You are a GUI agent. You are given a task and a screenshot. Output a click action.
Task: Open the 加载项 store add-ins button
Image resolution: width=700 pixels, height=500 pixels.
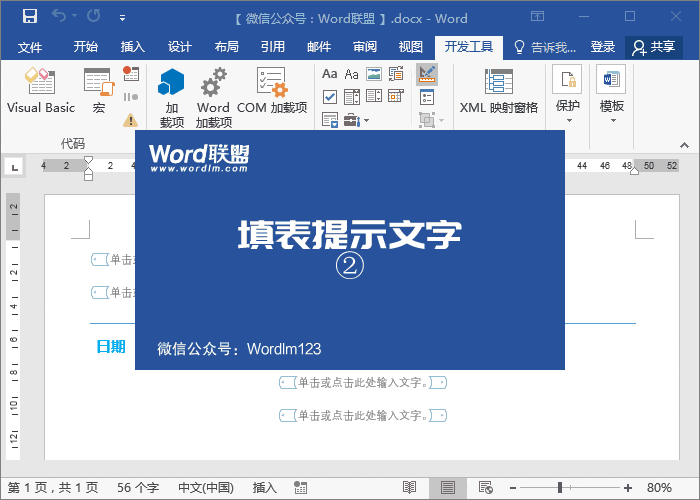[x=171, y=97]
